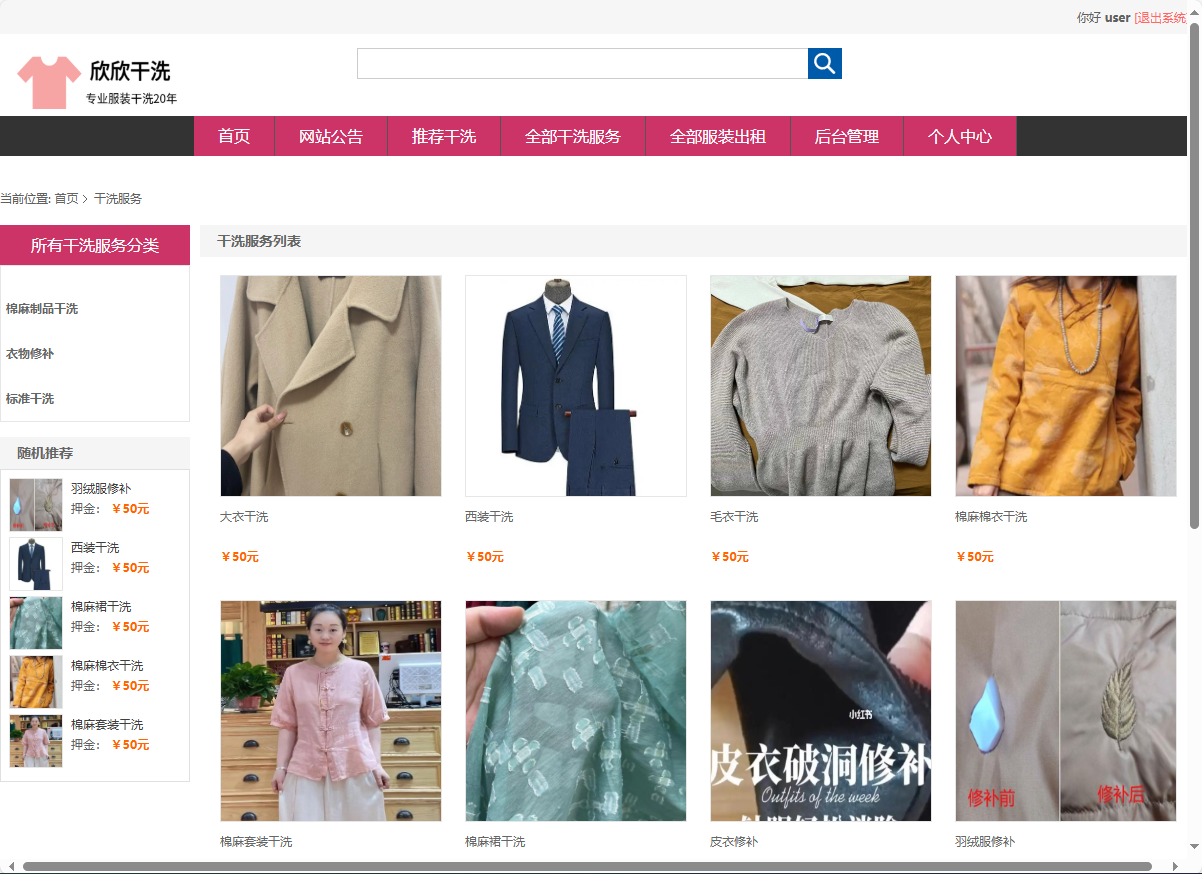Open the 个人中心 personal center
1202x874 pixels.
(x=959, y=135)
